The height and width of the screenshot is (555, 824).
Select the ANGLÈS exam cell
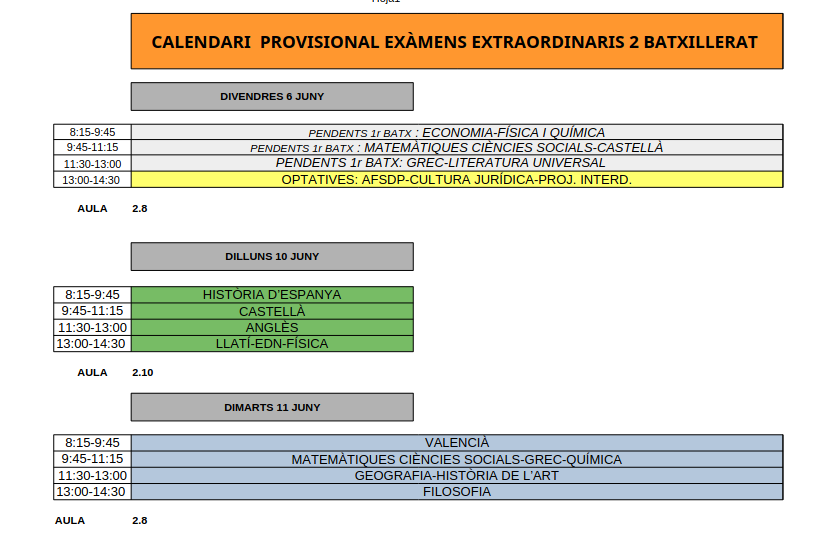point(272,328)
